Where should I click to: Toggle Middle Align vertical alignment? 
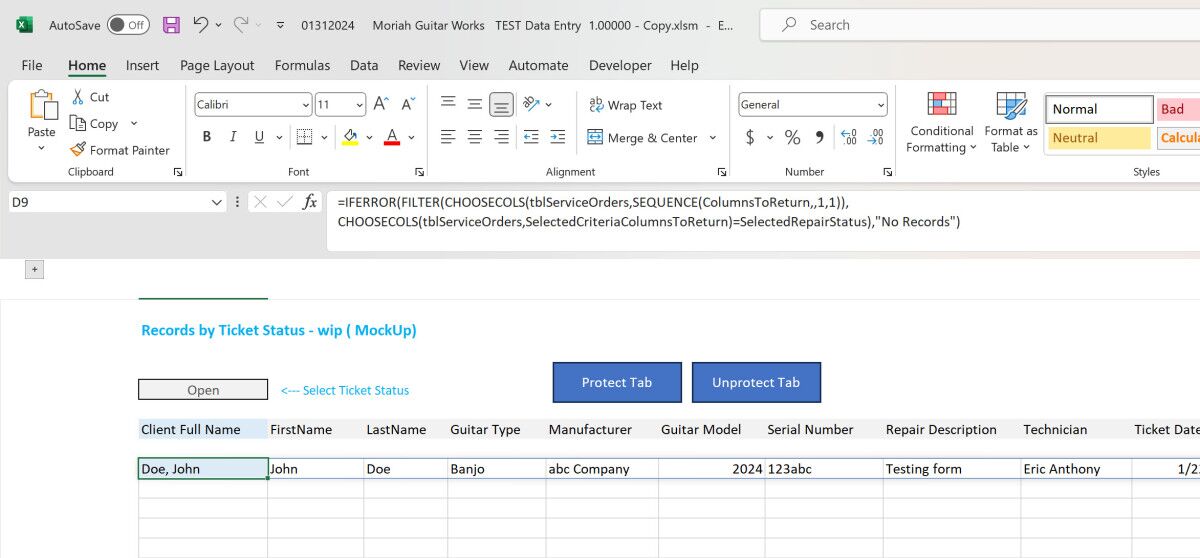point(474,104)
